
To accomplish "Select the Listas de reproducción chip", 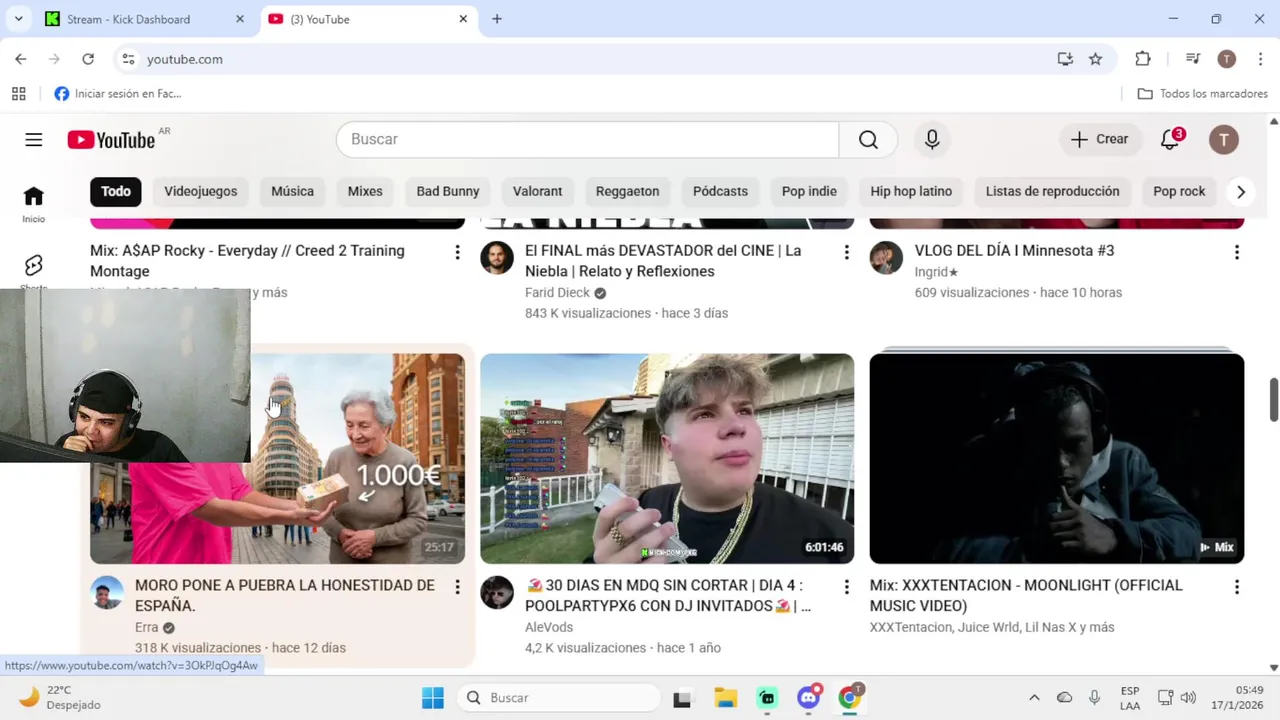I will [x=1052, y=191].
